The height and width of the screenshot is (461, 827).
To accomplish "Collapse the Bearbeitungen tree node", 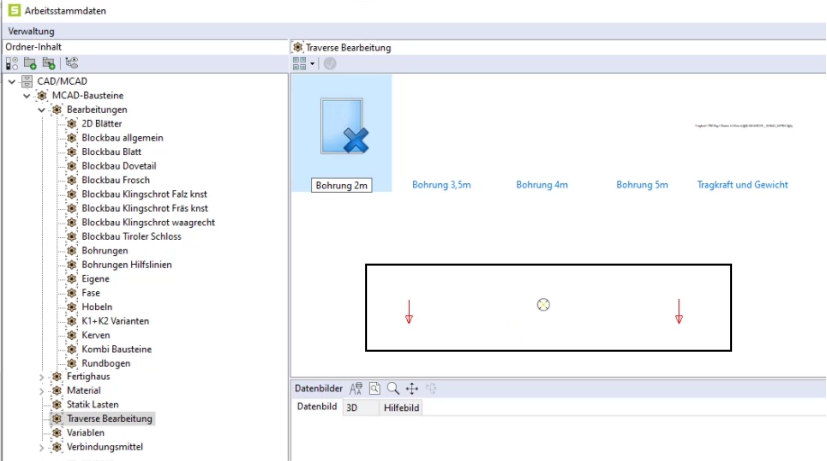I will pyautogui.click(x=41, y=110).
